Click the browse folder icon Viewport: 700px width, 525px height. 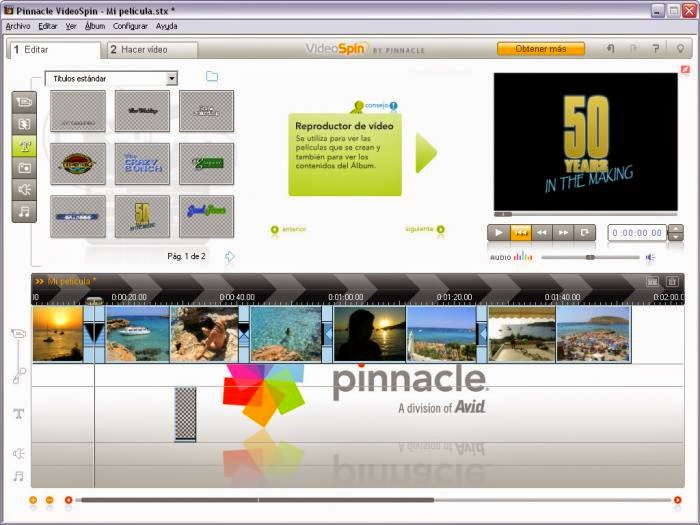coord(212,76)
